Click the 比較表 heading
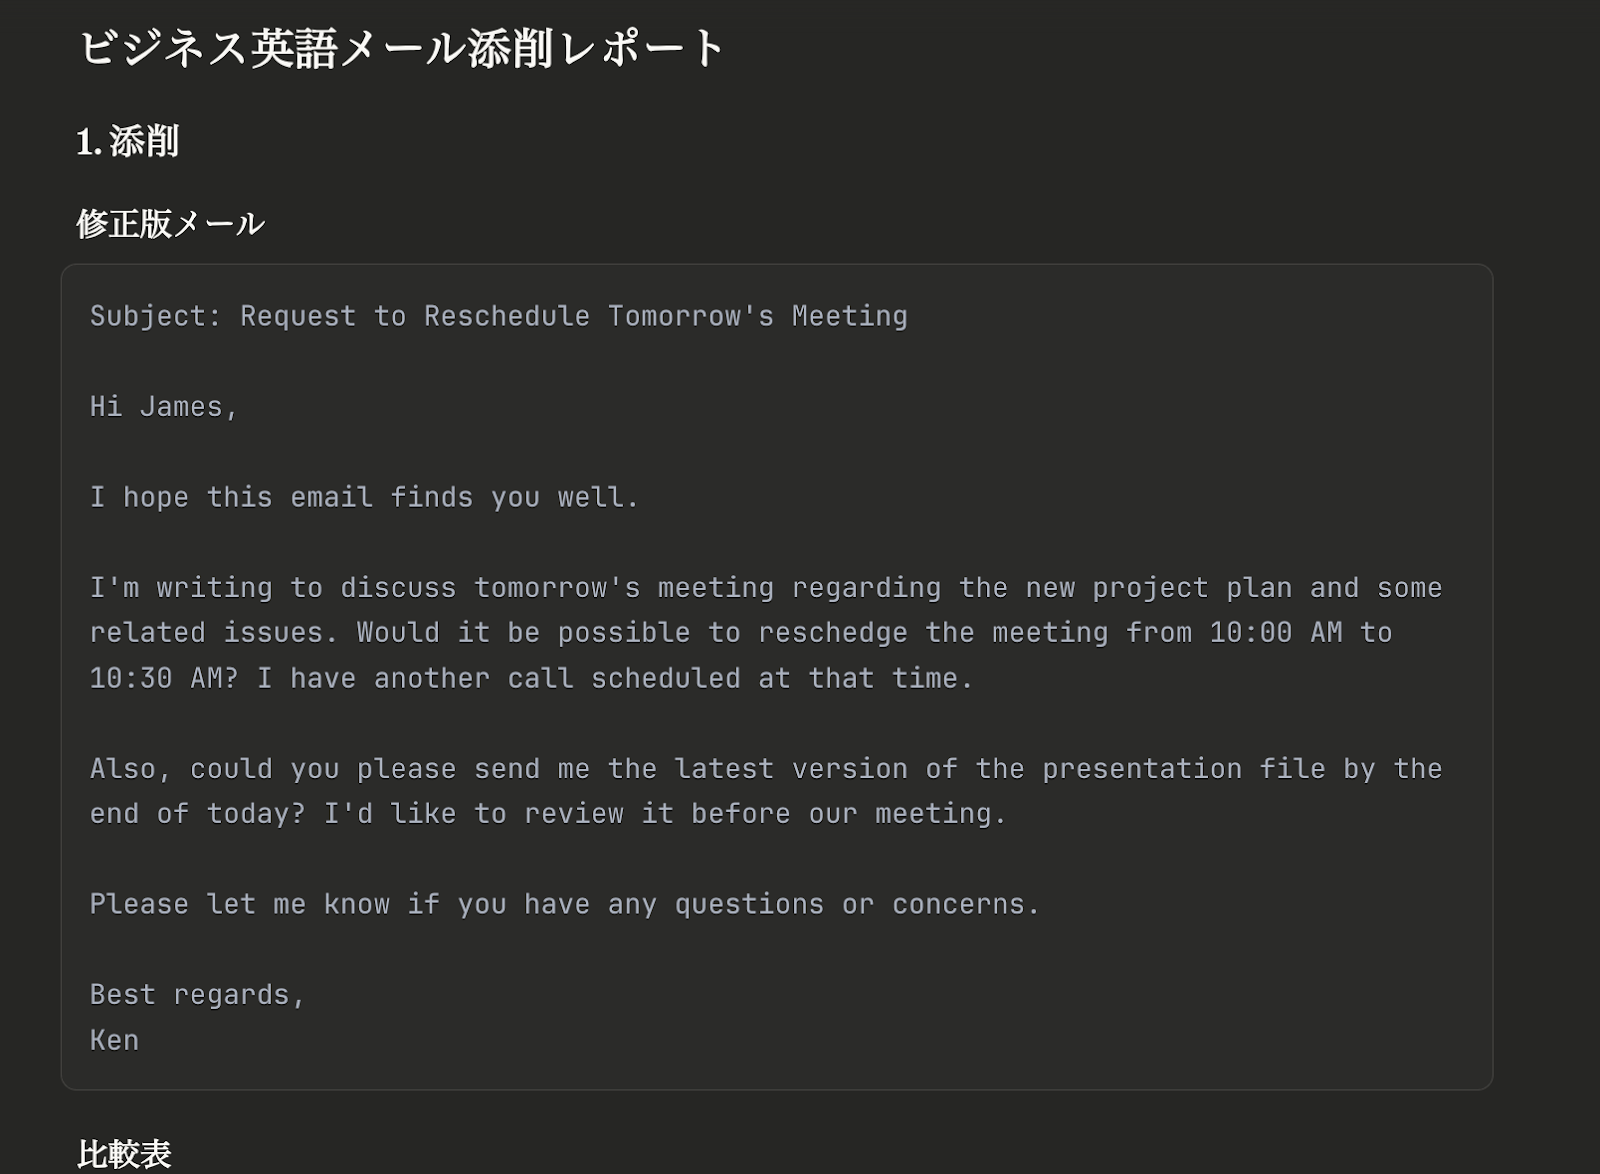Image resolution: width=1600 pixels, height=1174 pixels. [124, 1154]
